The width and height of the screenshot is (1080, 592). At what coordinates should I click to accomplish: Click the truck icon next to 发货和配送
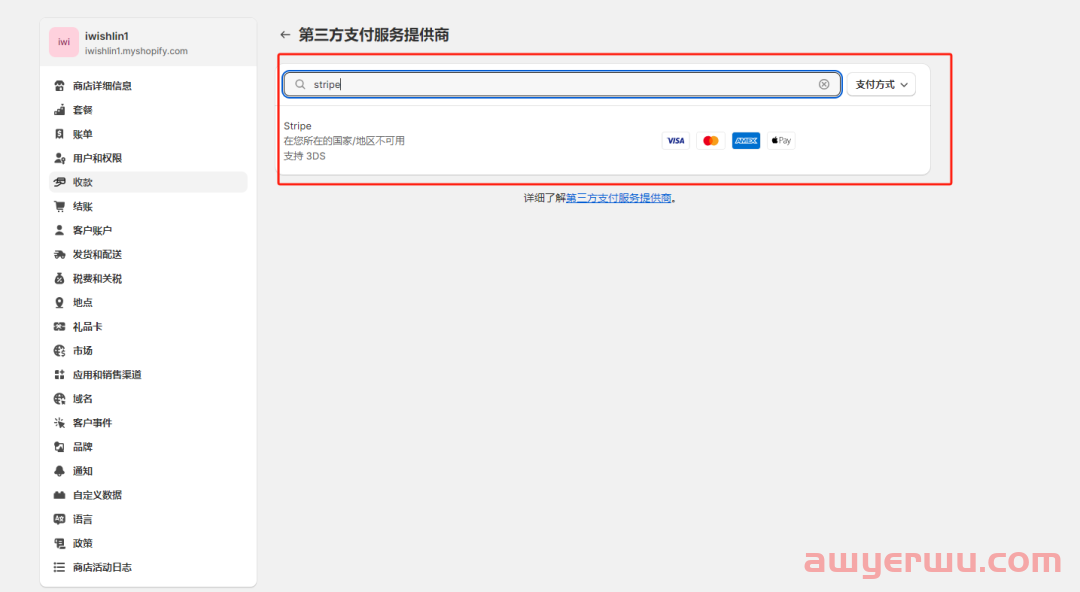pyautogui.click(x=59, y=254)
